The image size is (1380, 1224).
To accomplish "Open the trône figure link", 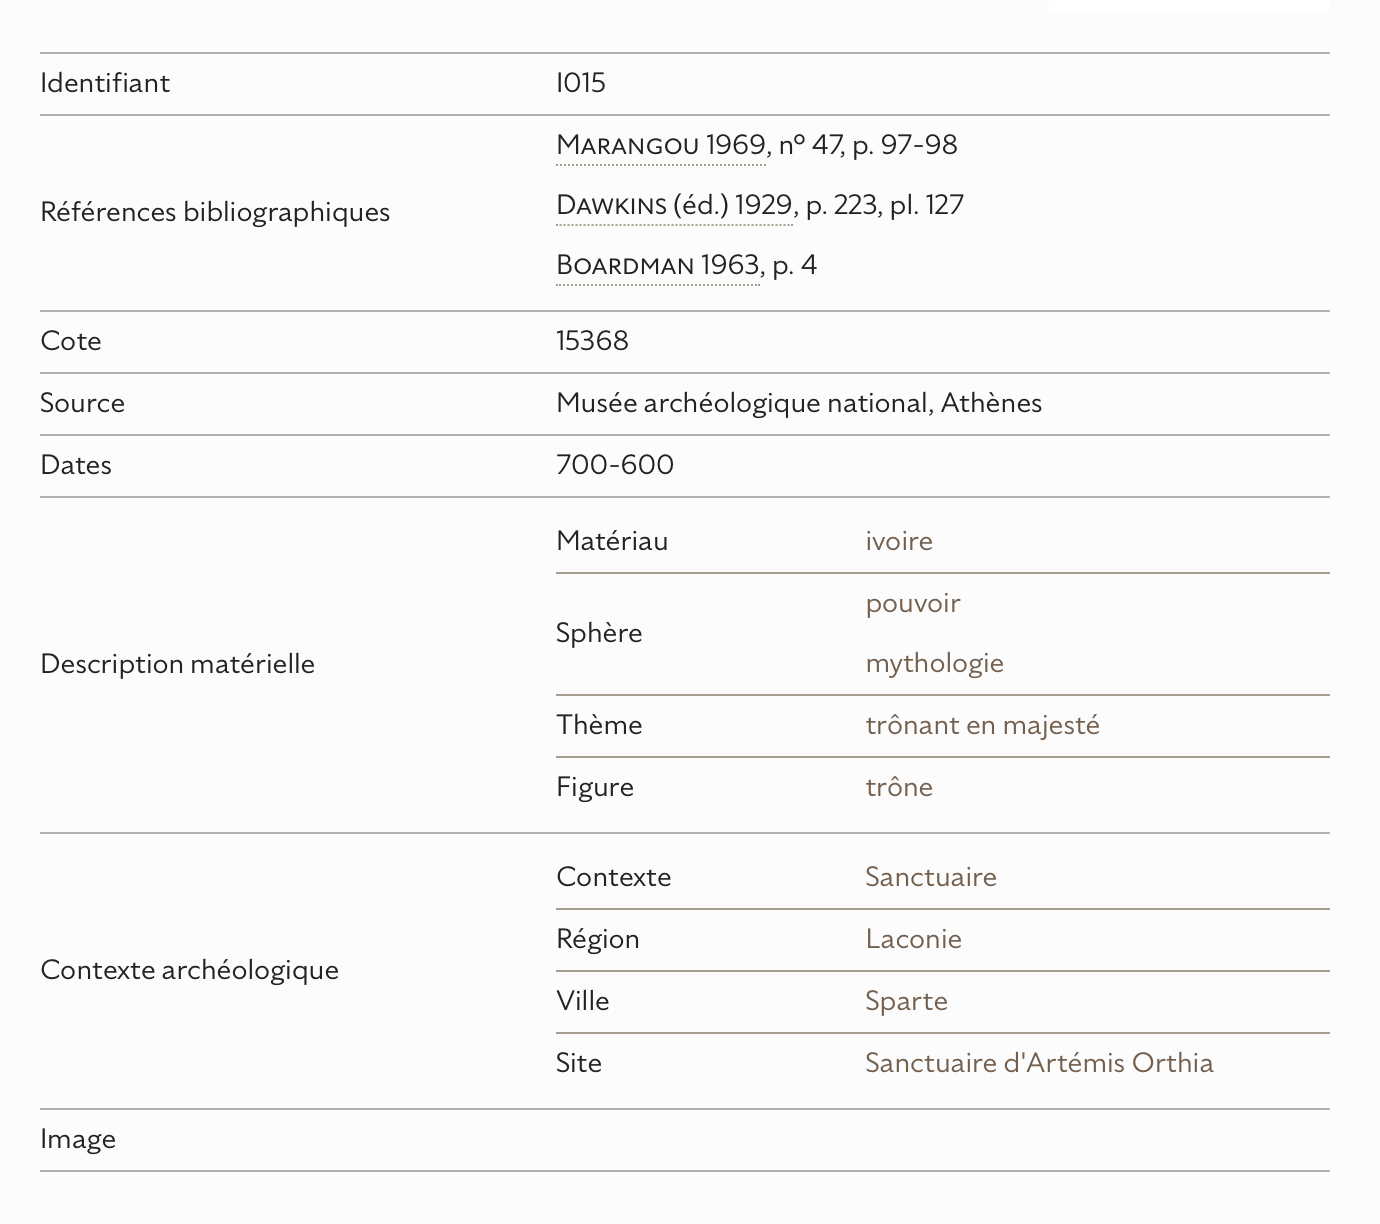I will 899,787.
